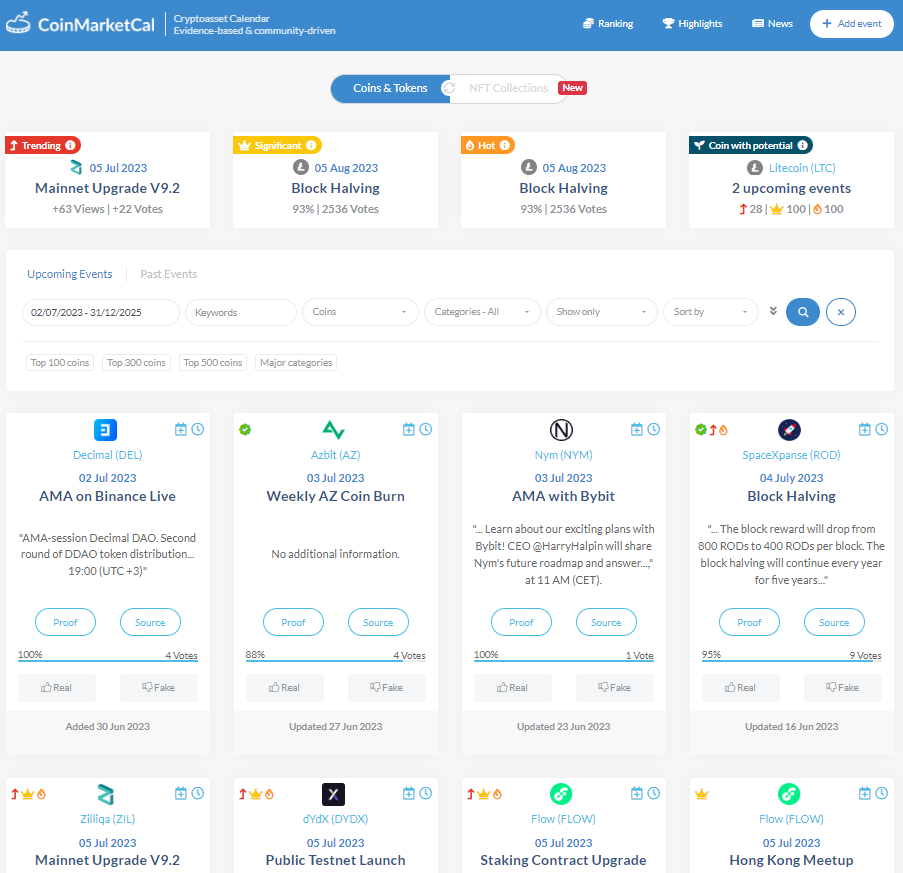Screen dimensions: 903x873
Task: Click the clock icon on Azbit card
Action: (x=426, y=429)
